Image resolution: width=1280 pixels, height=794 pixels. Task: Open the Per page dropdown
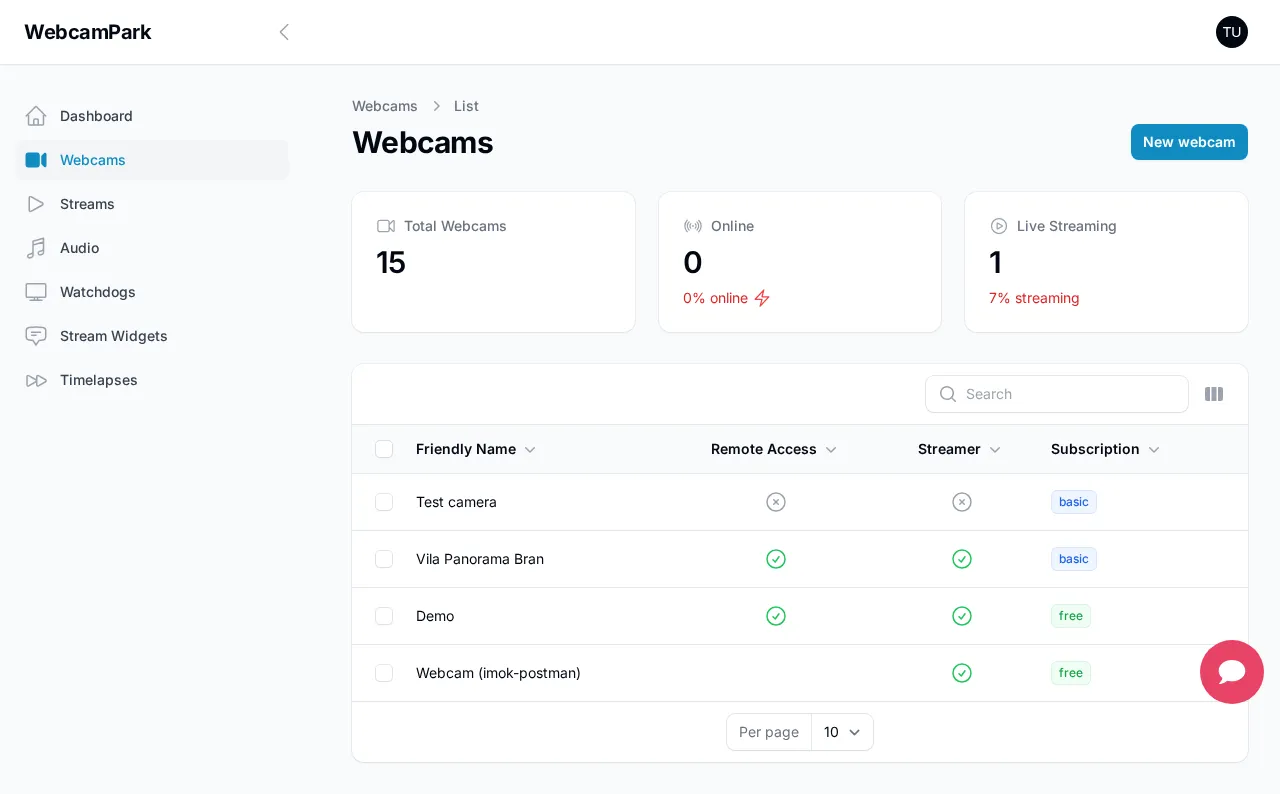point(841,732)
